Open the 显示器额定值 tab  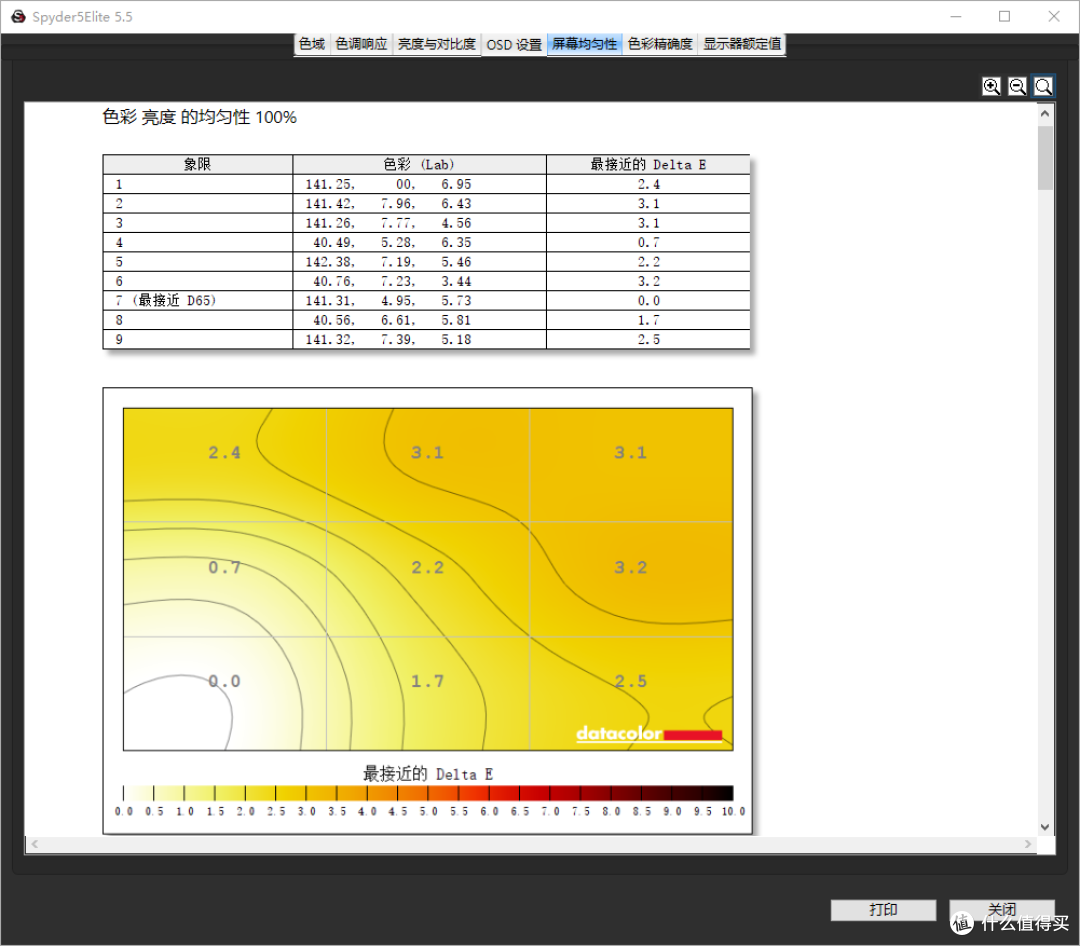pos(742,44)
